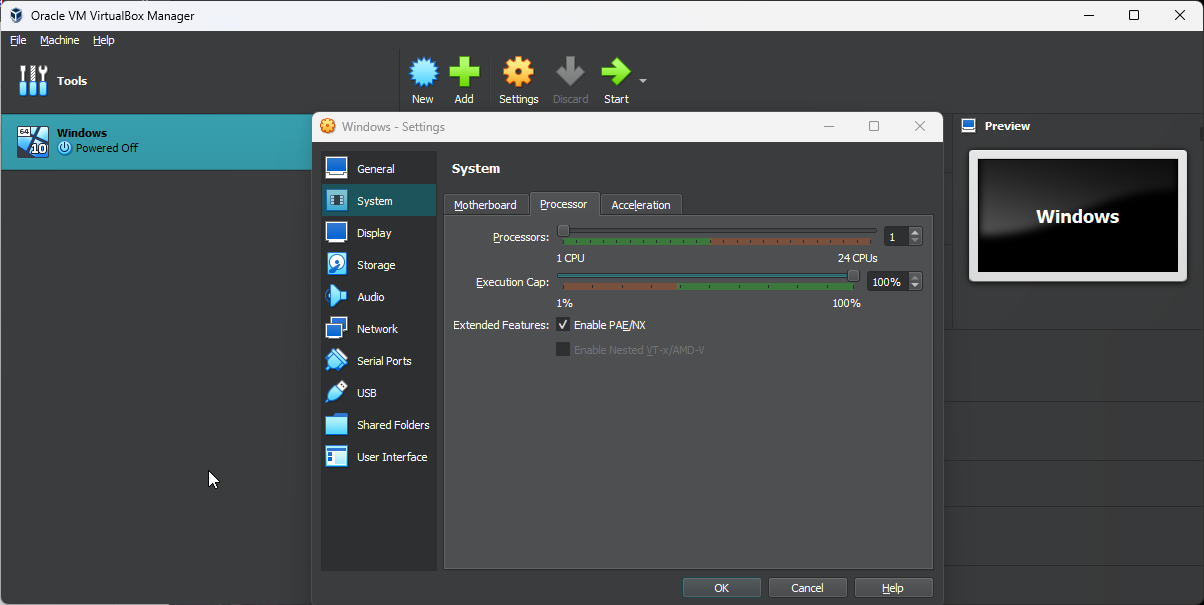Click the Discard toolbar icon

tap(570, 72)
